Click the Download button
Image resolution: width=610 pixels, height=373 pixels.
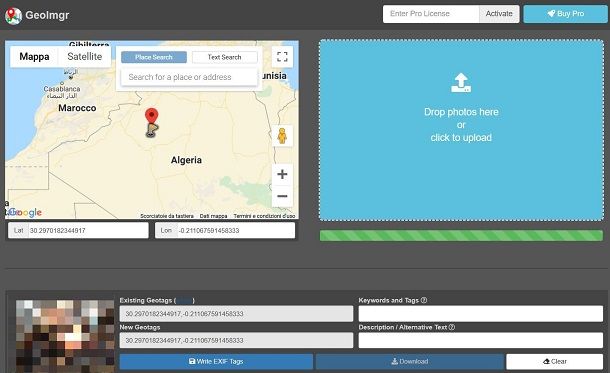(410, 361)
